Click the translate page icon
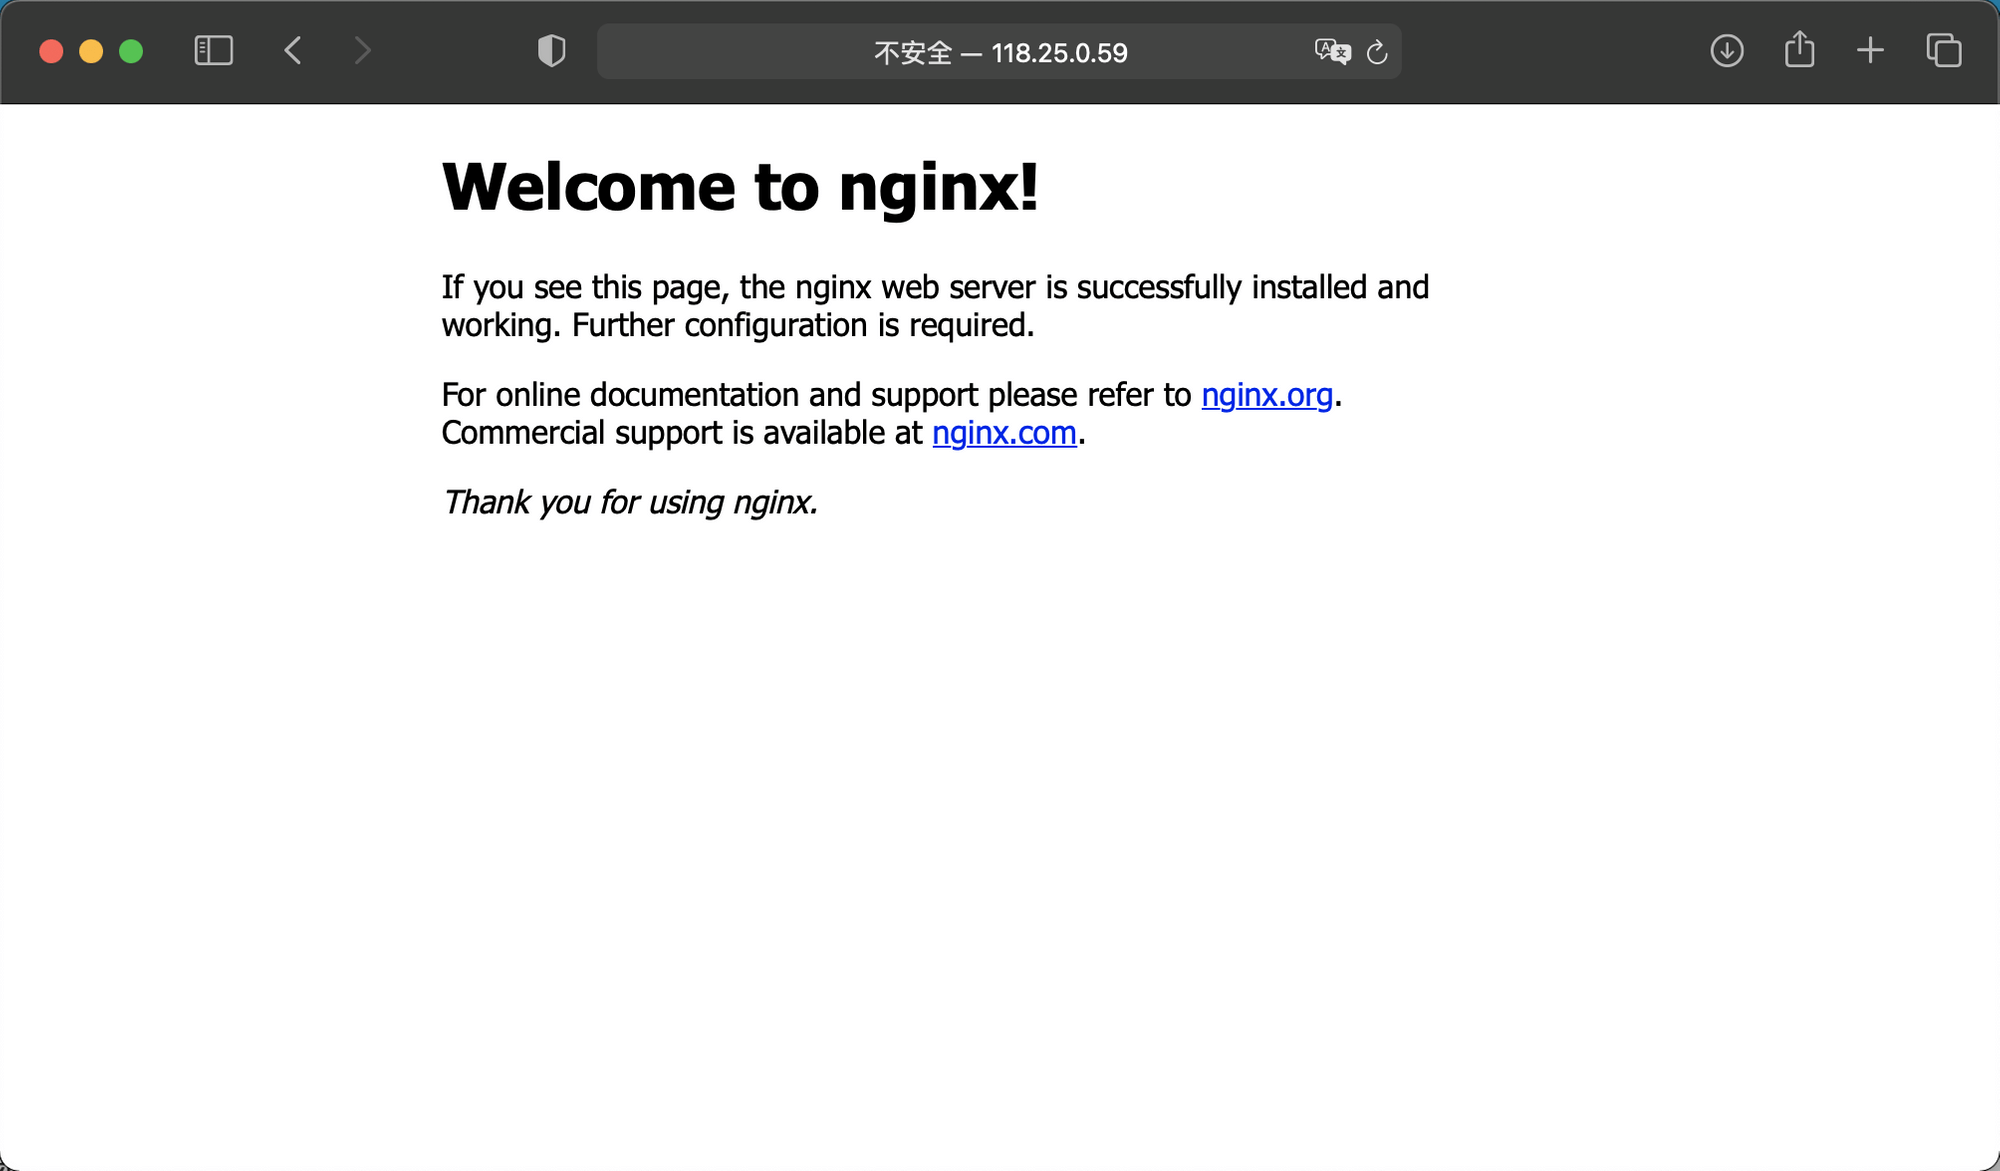 pos(1332,52)
